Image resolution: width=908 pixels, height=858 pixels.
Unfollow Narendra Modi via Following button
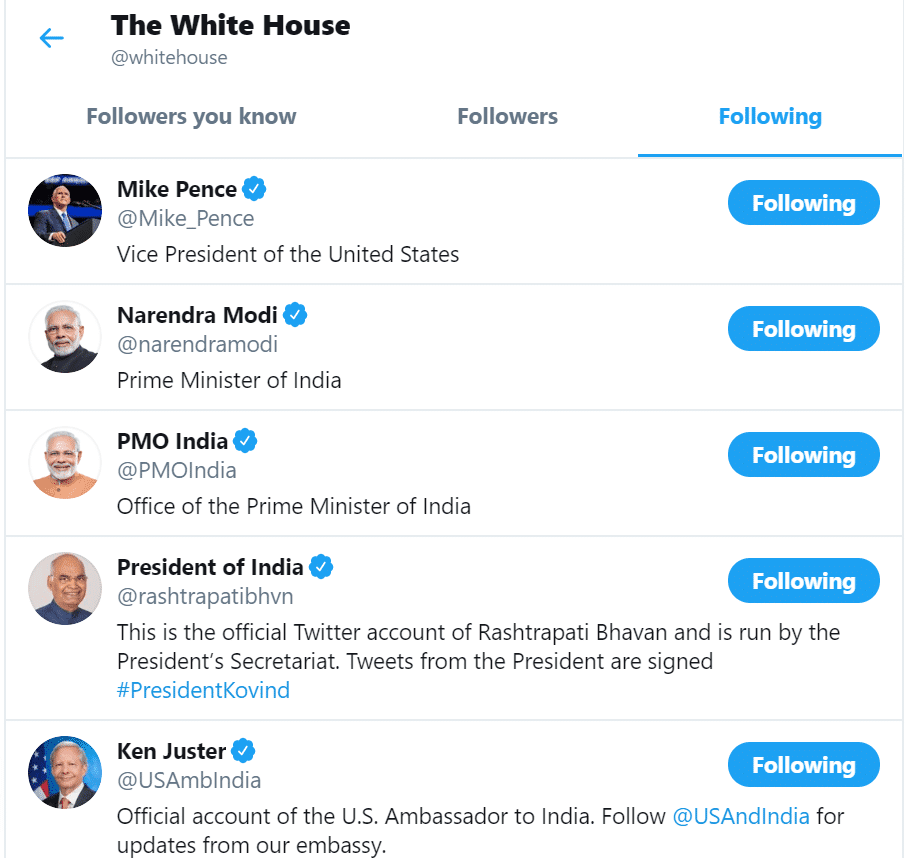coord(803,330)
